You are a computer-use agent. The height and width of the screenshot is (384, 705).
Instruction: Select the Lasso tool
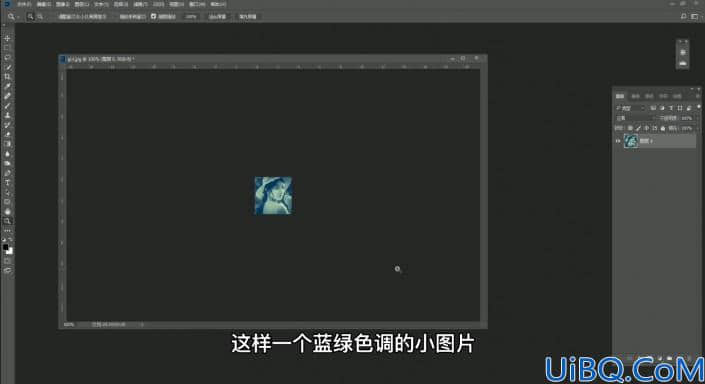[x=7, y=58]
